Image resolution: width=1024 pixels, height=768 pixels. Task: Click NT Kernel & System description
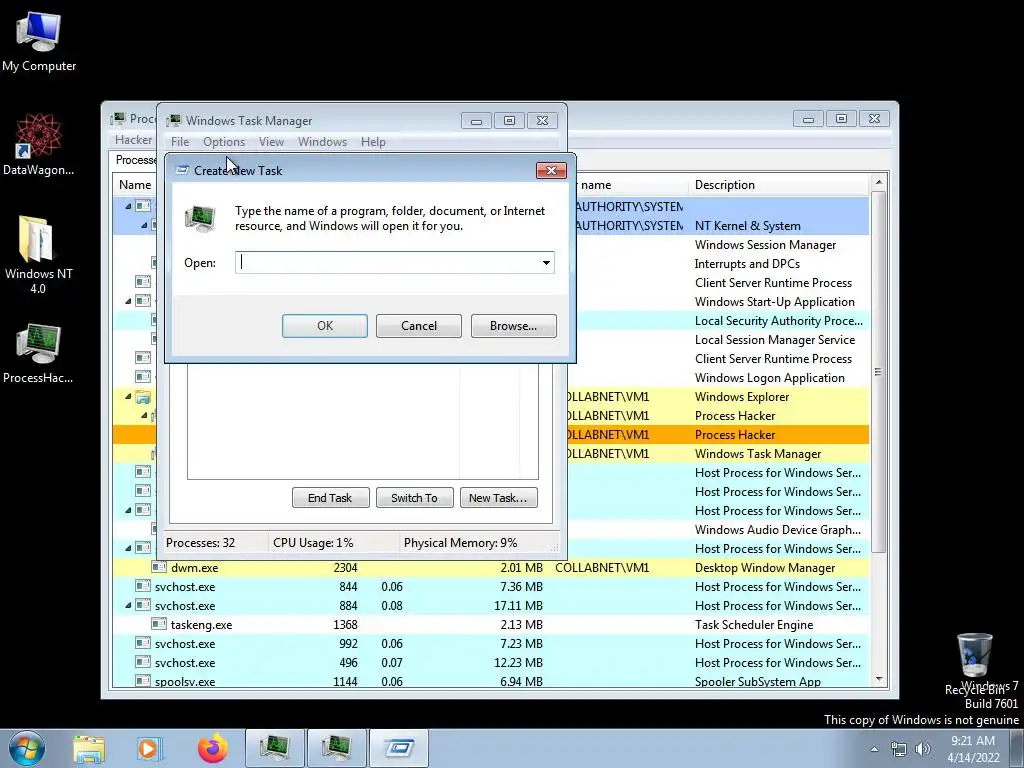click(x=747, y=226)
